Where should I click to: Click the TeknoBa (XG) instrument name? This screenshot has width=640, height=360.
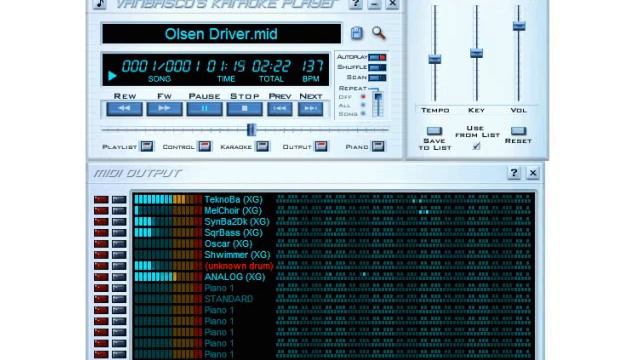[x=233, y=200]
